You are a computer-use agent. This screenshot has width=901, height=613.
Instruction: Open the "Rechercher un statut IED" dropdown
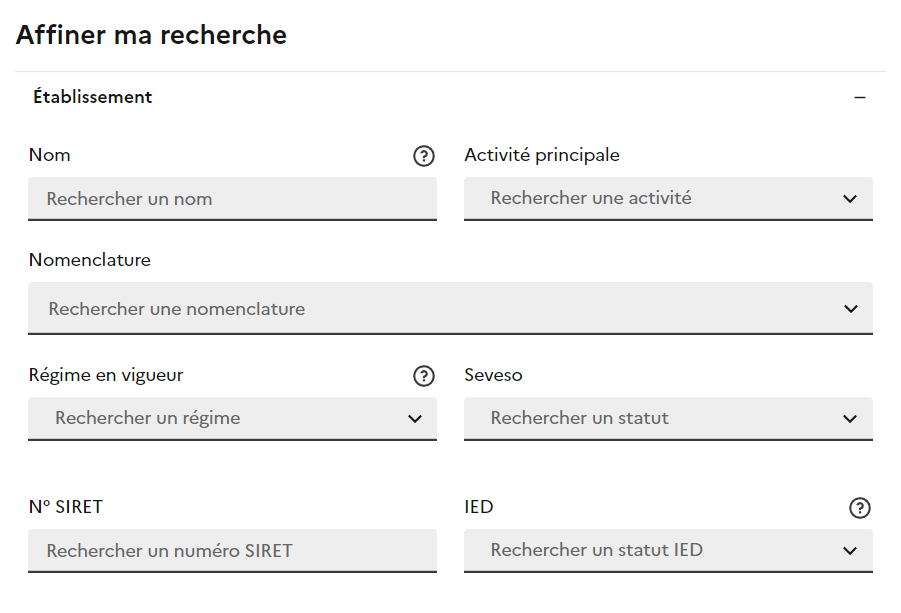[650, 551]
